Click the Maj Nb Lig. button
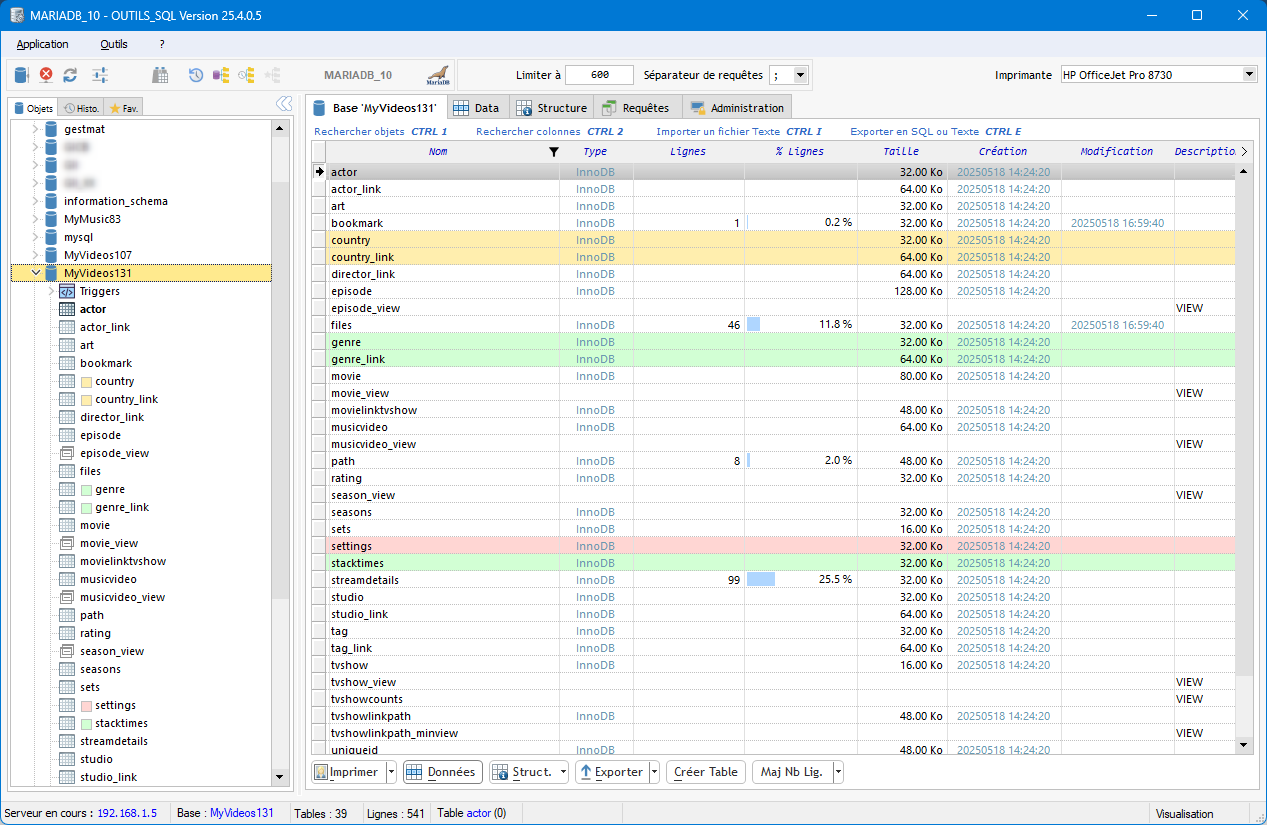 point(791,772)
